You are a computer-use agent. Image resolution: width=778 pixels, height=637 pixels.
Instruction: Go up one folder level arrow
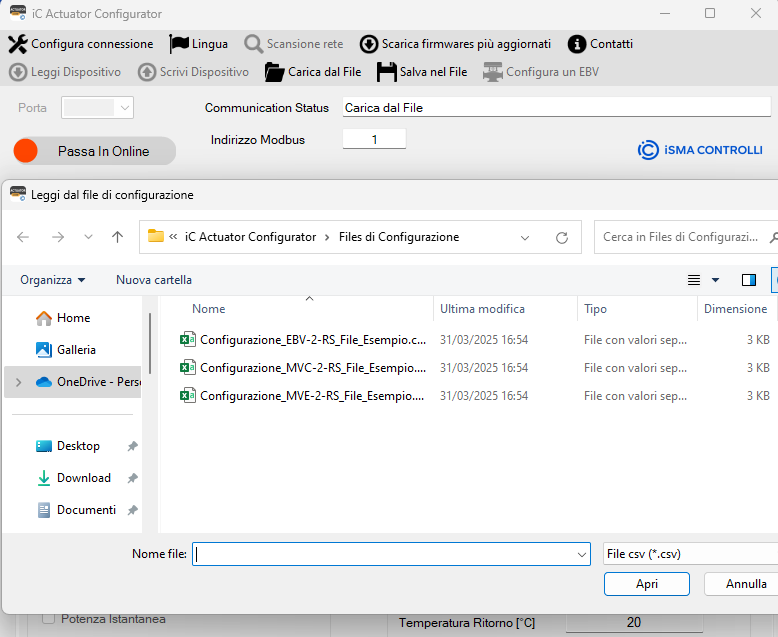click(118, 238)
